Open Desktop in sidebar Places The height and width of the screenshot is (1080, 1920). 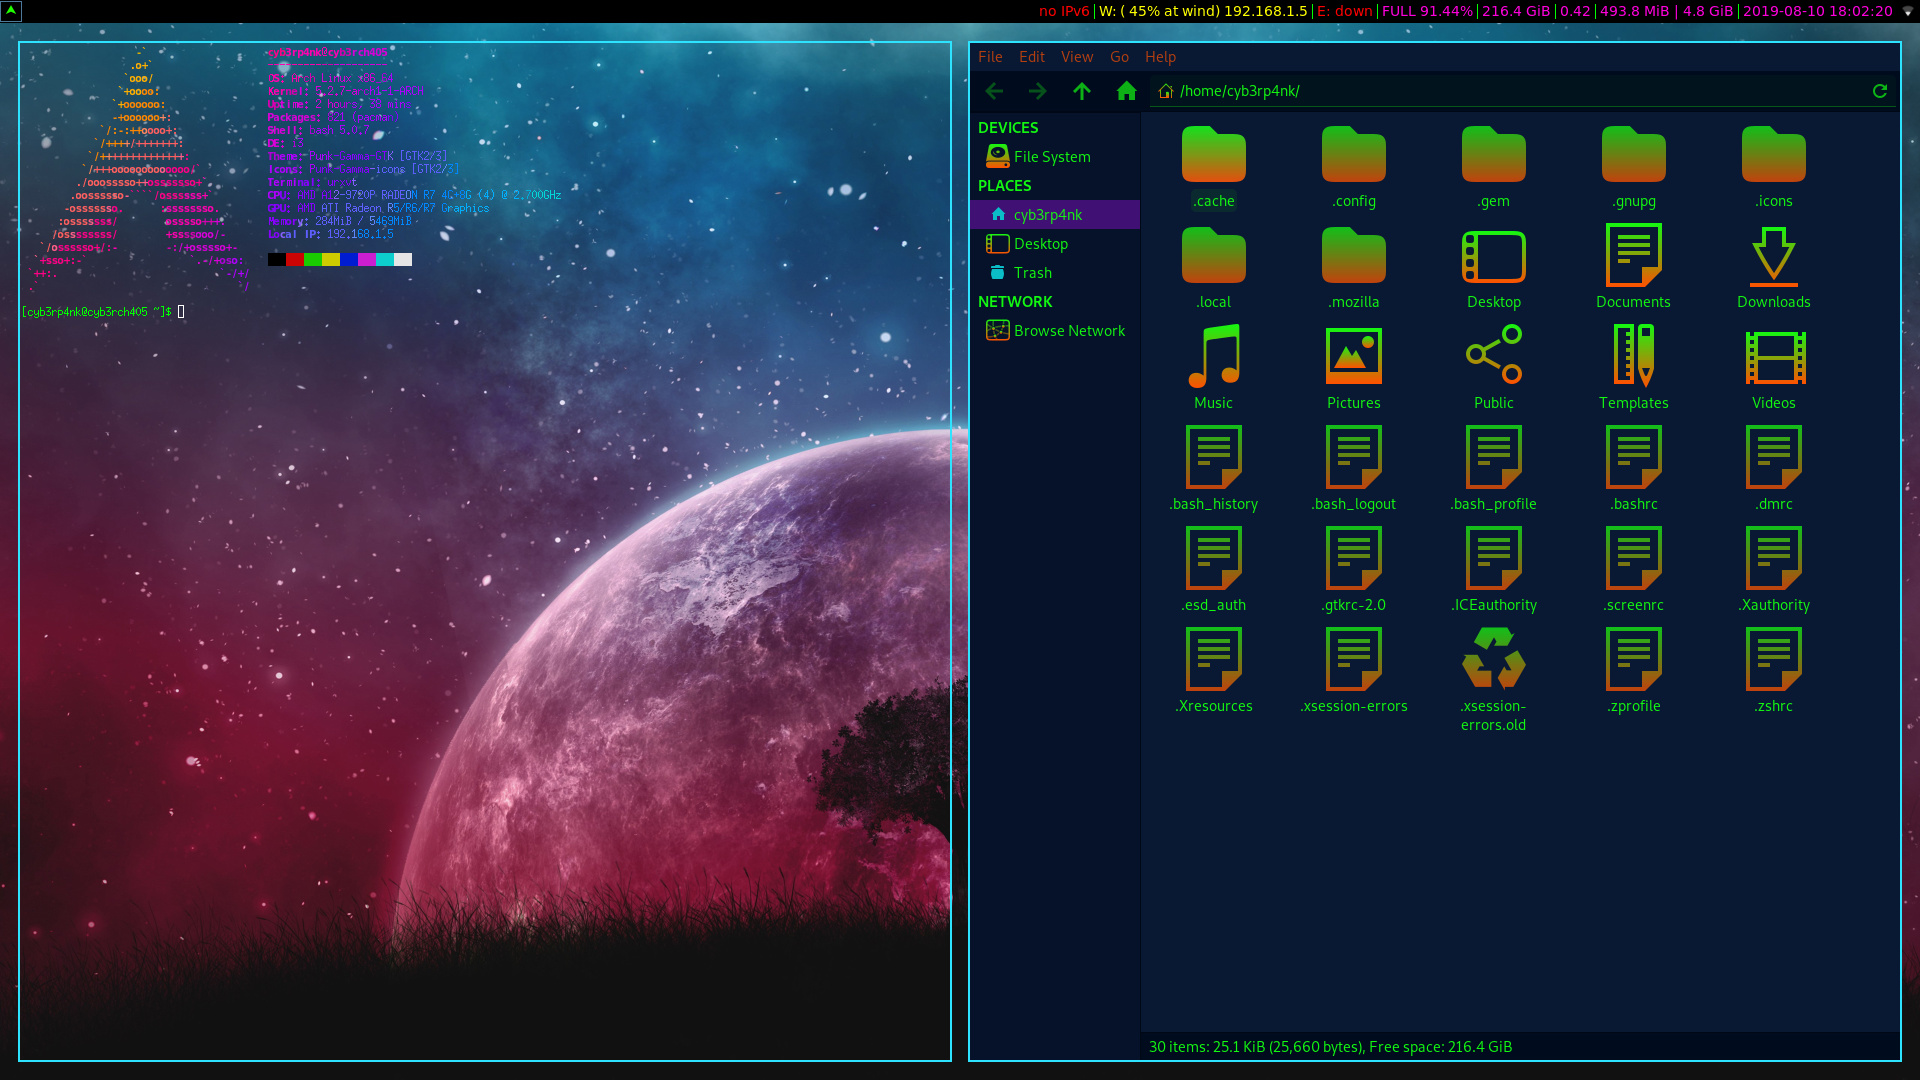[1055, 244]
